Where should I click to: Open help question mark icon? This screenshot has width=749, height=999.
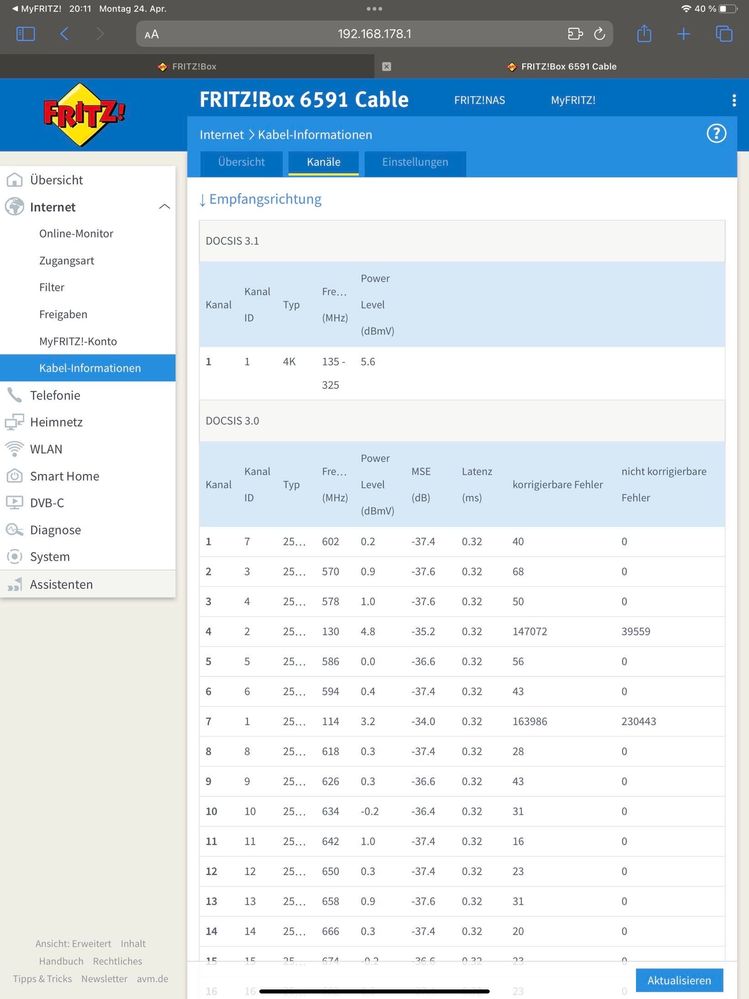click(x=717, y=134)
